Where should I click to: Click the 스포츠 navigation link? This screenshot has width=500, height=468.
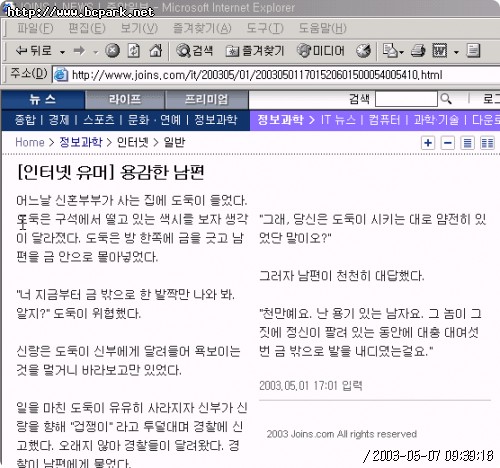tap(99, 120)
